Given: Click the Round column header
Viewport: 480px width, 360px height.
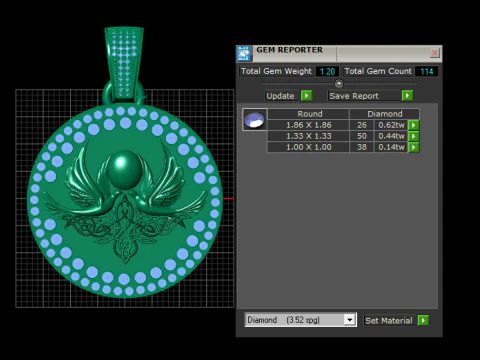Looking at the screenshot, I should pos(309,114).
